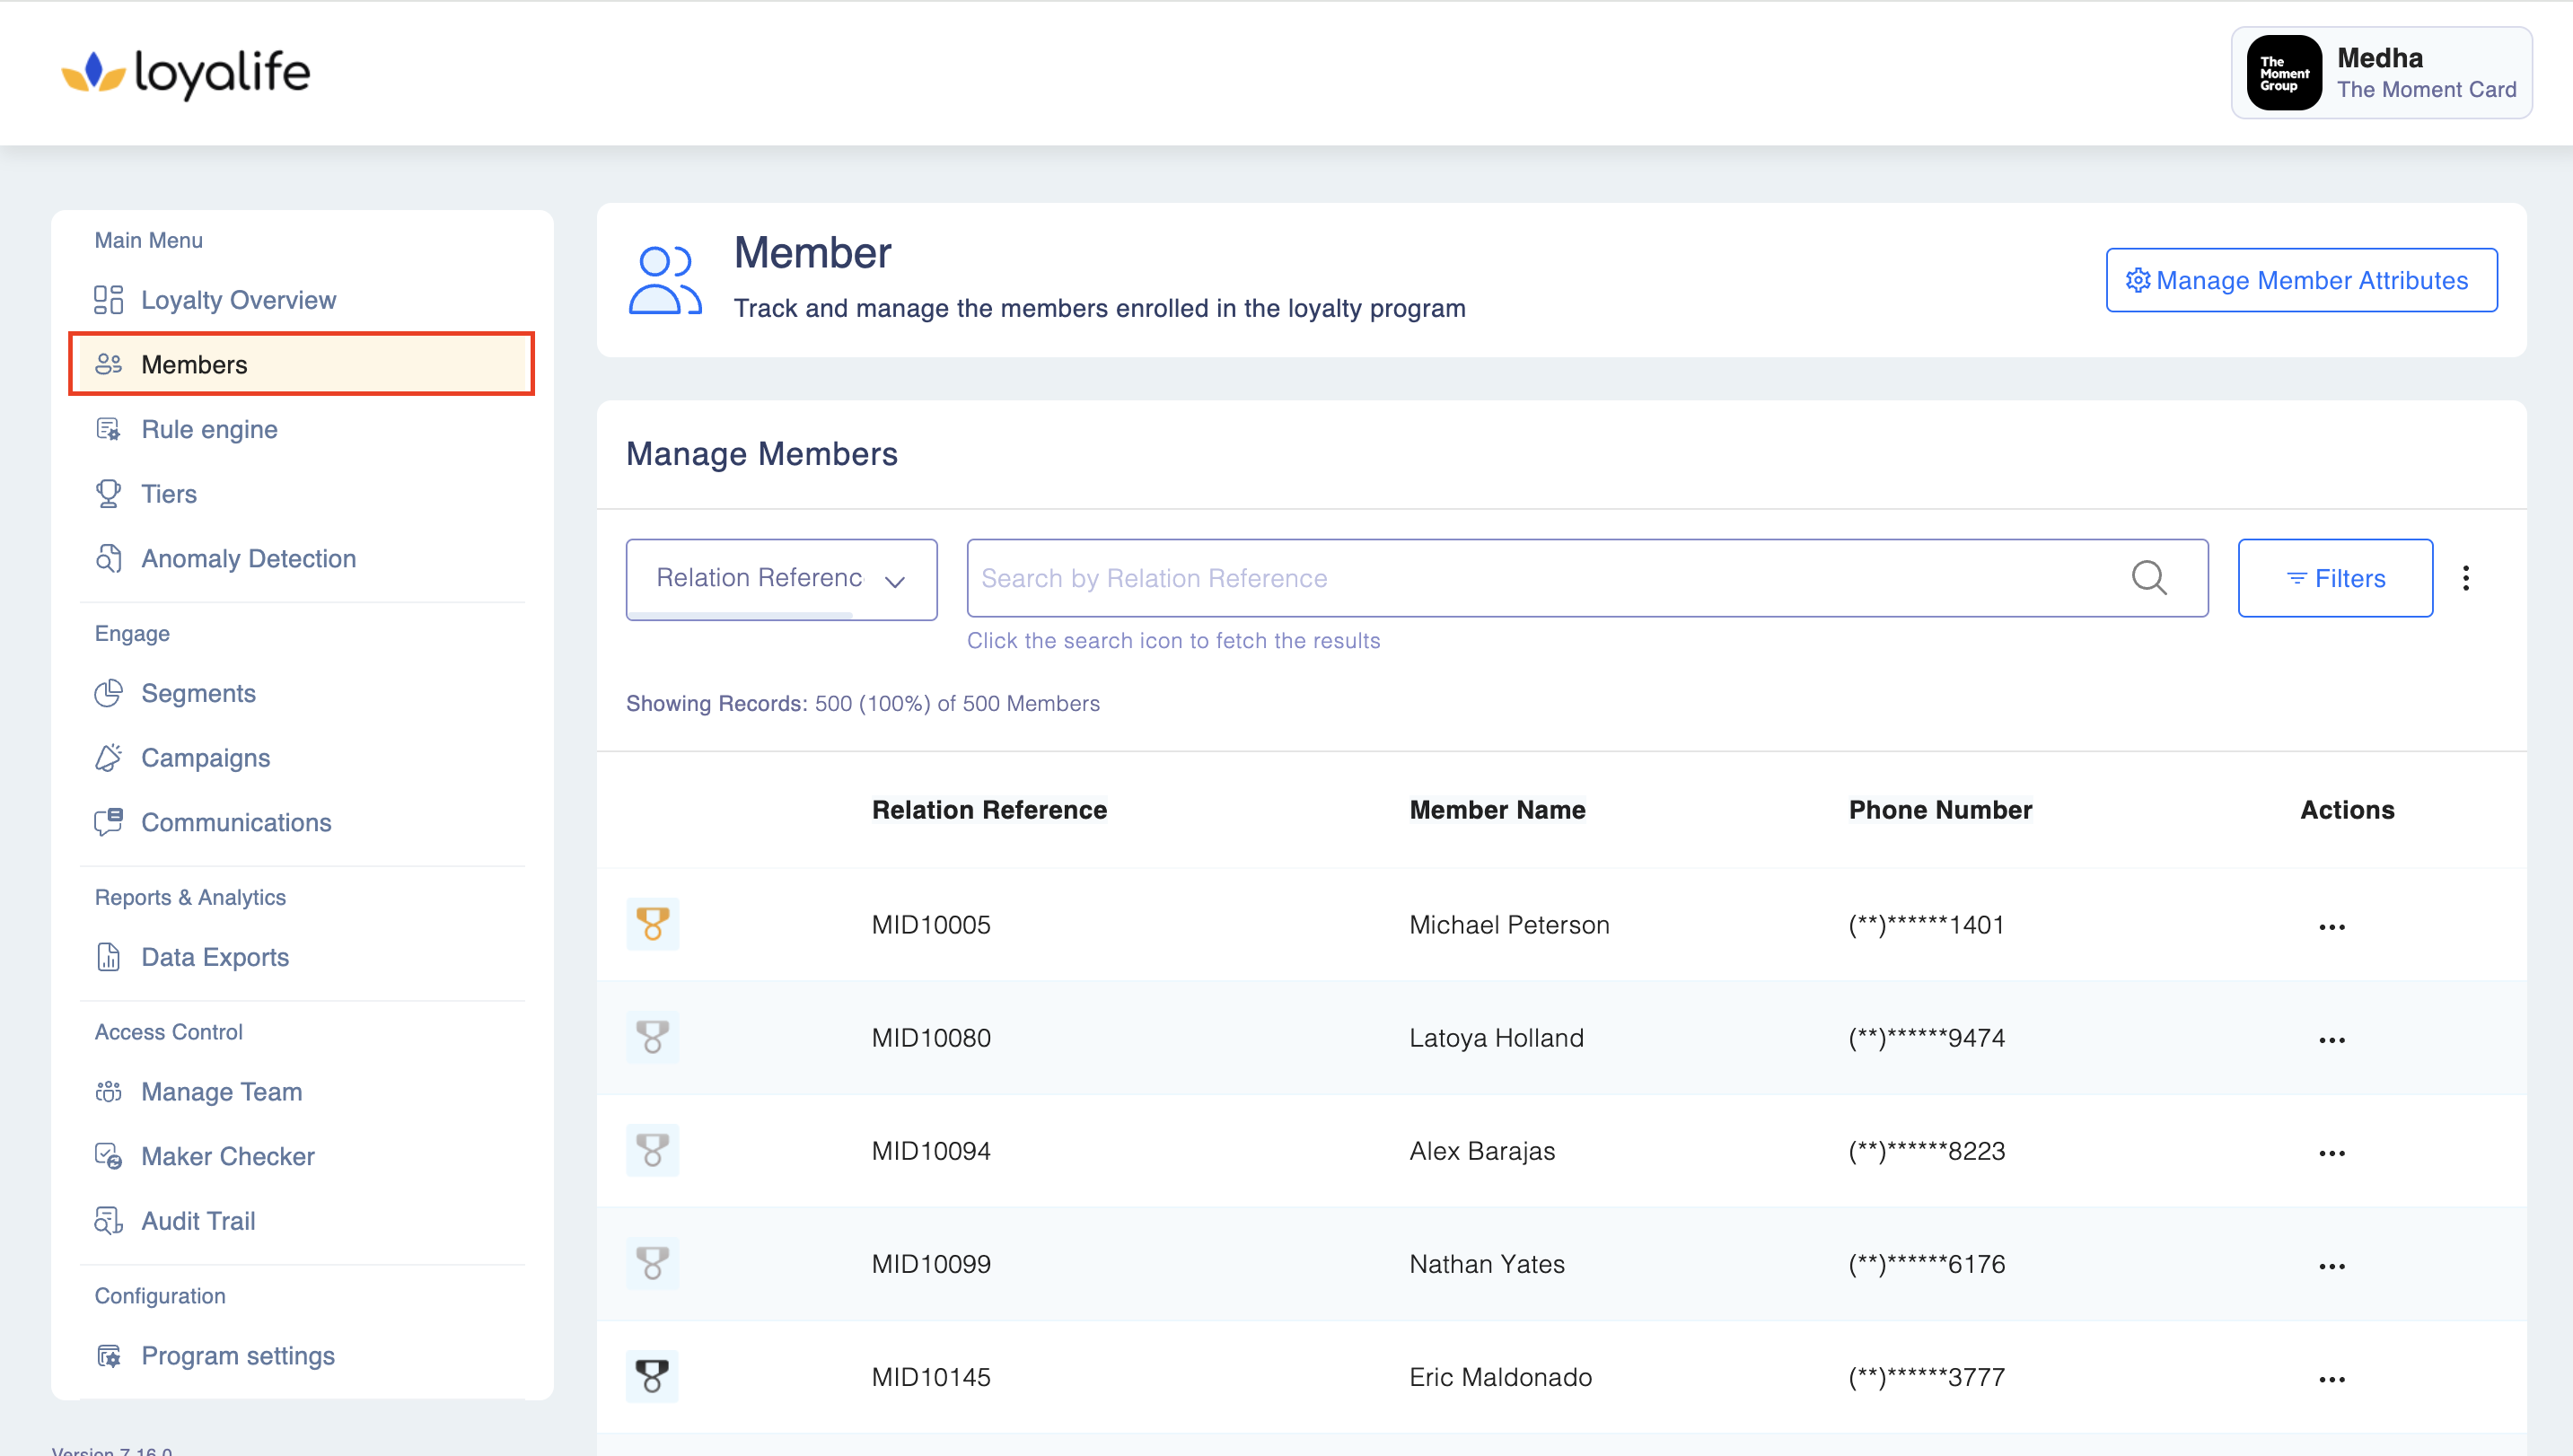Click Latoya Holland's grey tier trophy icon
The image size is (2573, 1456).
pos(652,1036)
